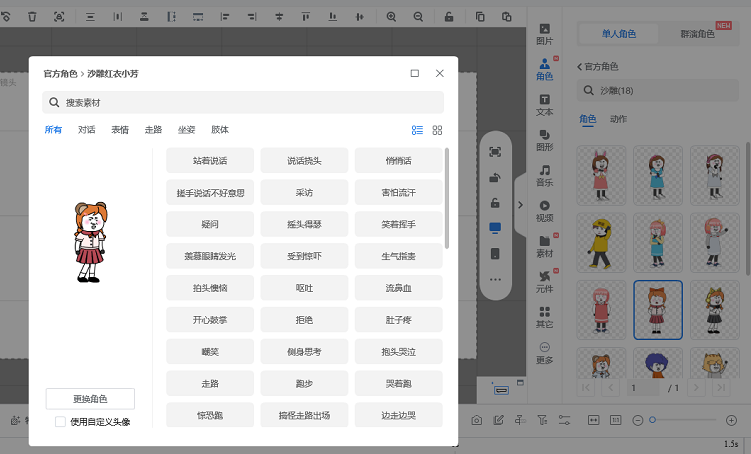
Task: Select the 坐姿 tab in dialog
Action: click(187, 130)
